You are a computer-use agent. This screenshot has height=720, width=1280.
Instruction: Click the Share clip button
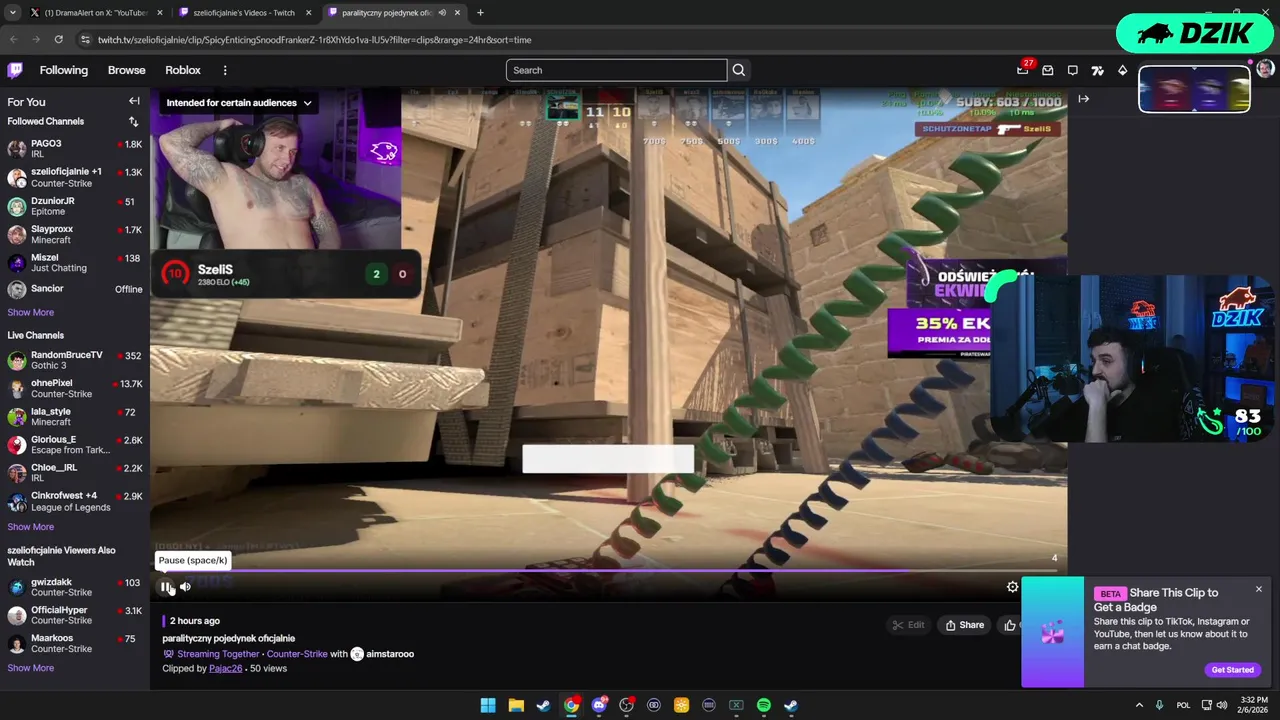[x=965, y=625]
